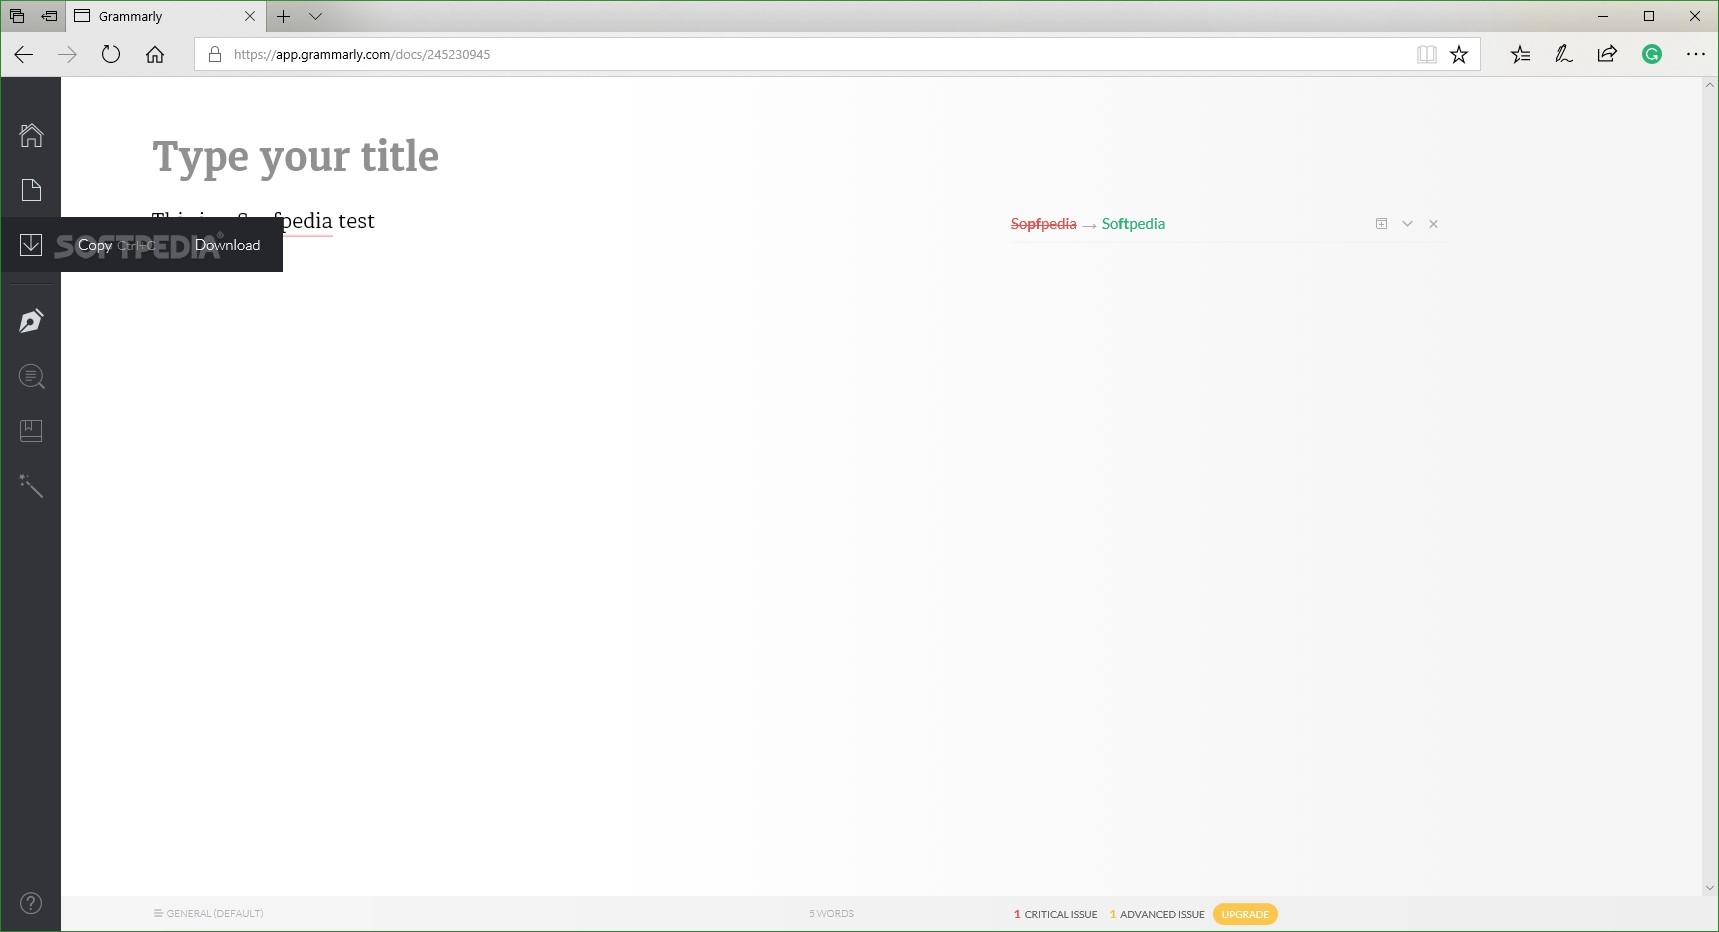Click the download arrow sidebar icon

pyautogui.click(x=31, y=245)
